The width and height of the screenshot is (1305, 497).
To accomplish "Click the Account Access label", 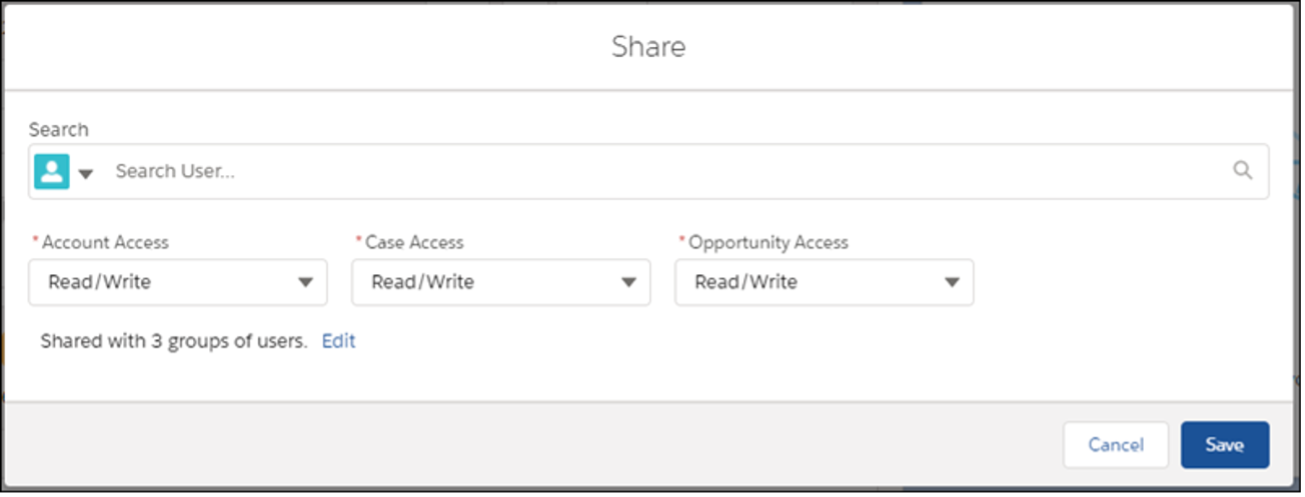I will pos(105,242).
